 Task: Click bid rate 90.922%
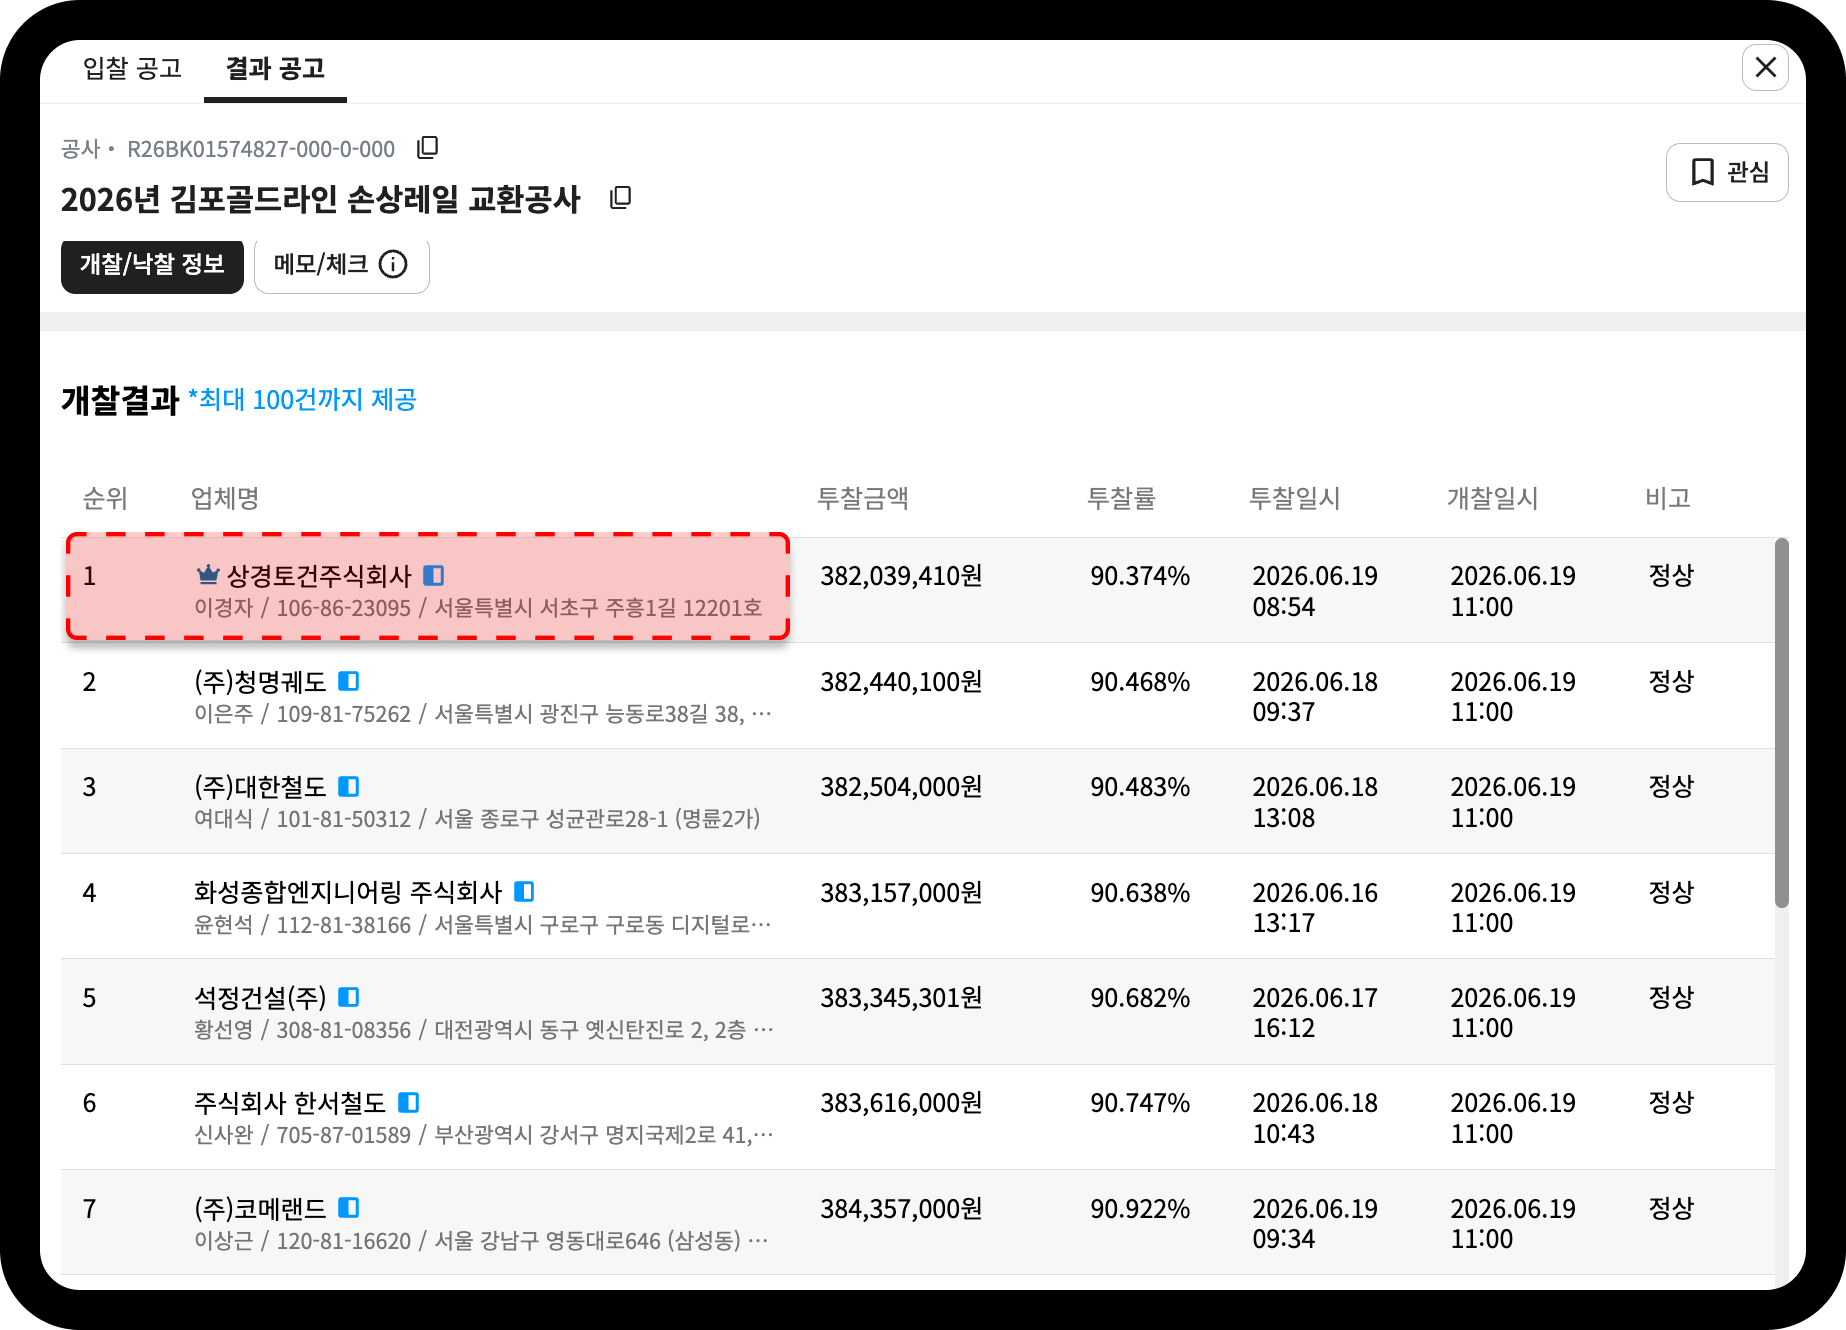[x=1140, y=1209]
